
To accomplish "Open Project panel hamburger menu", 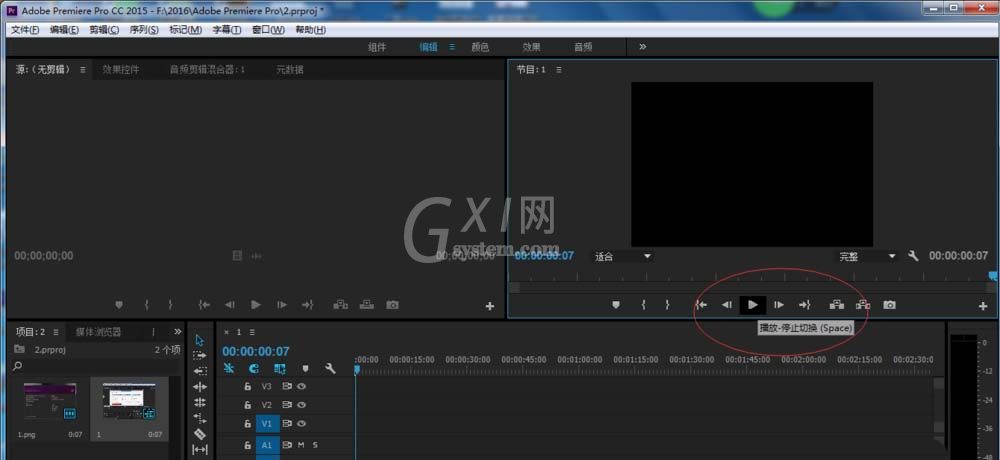I will click(56, 332).
